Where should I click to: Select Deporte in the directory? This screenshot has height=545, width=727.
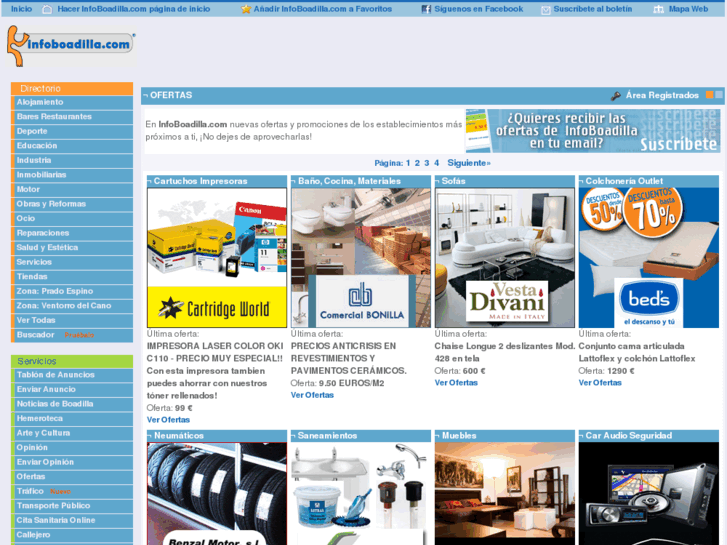pos(72,131)
